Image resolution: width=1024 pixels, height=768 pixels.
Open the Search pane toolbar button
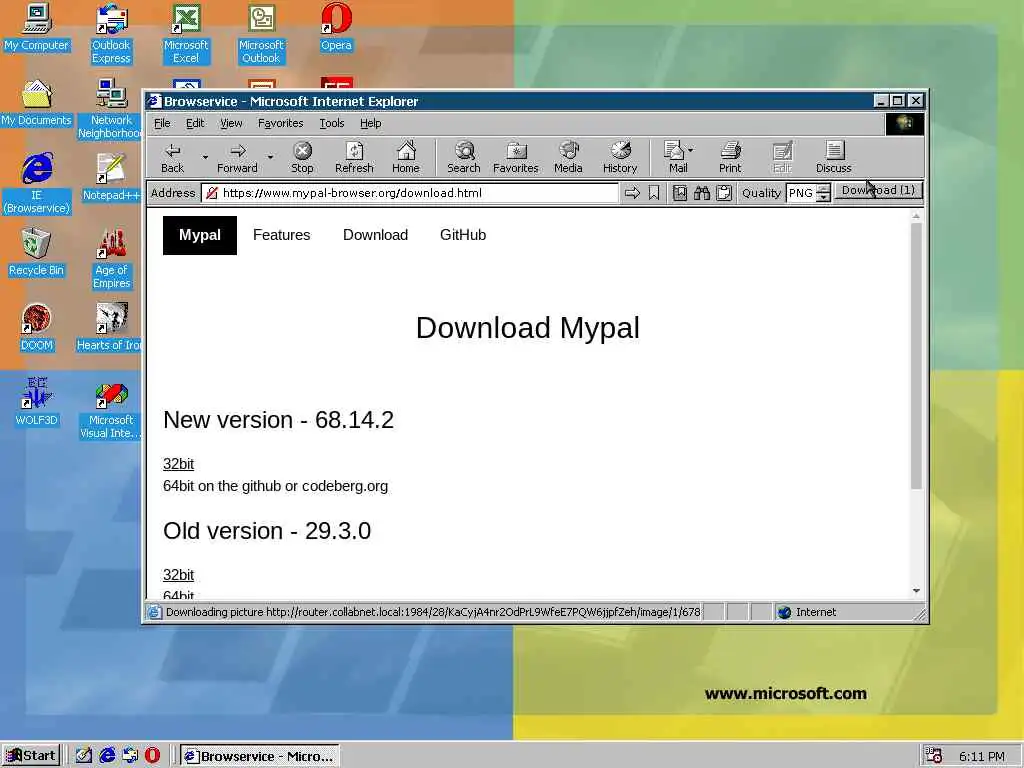point(464,157)
